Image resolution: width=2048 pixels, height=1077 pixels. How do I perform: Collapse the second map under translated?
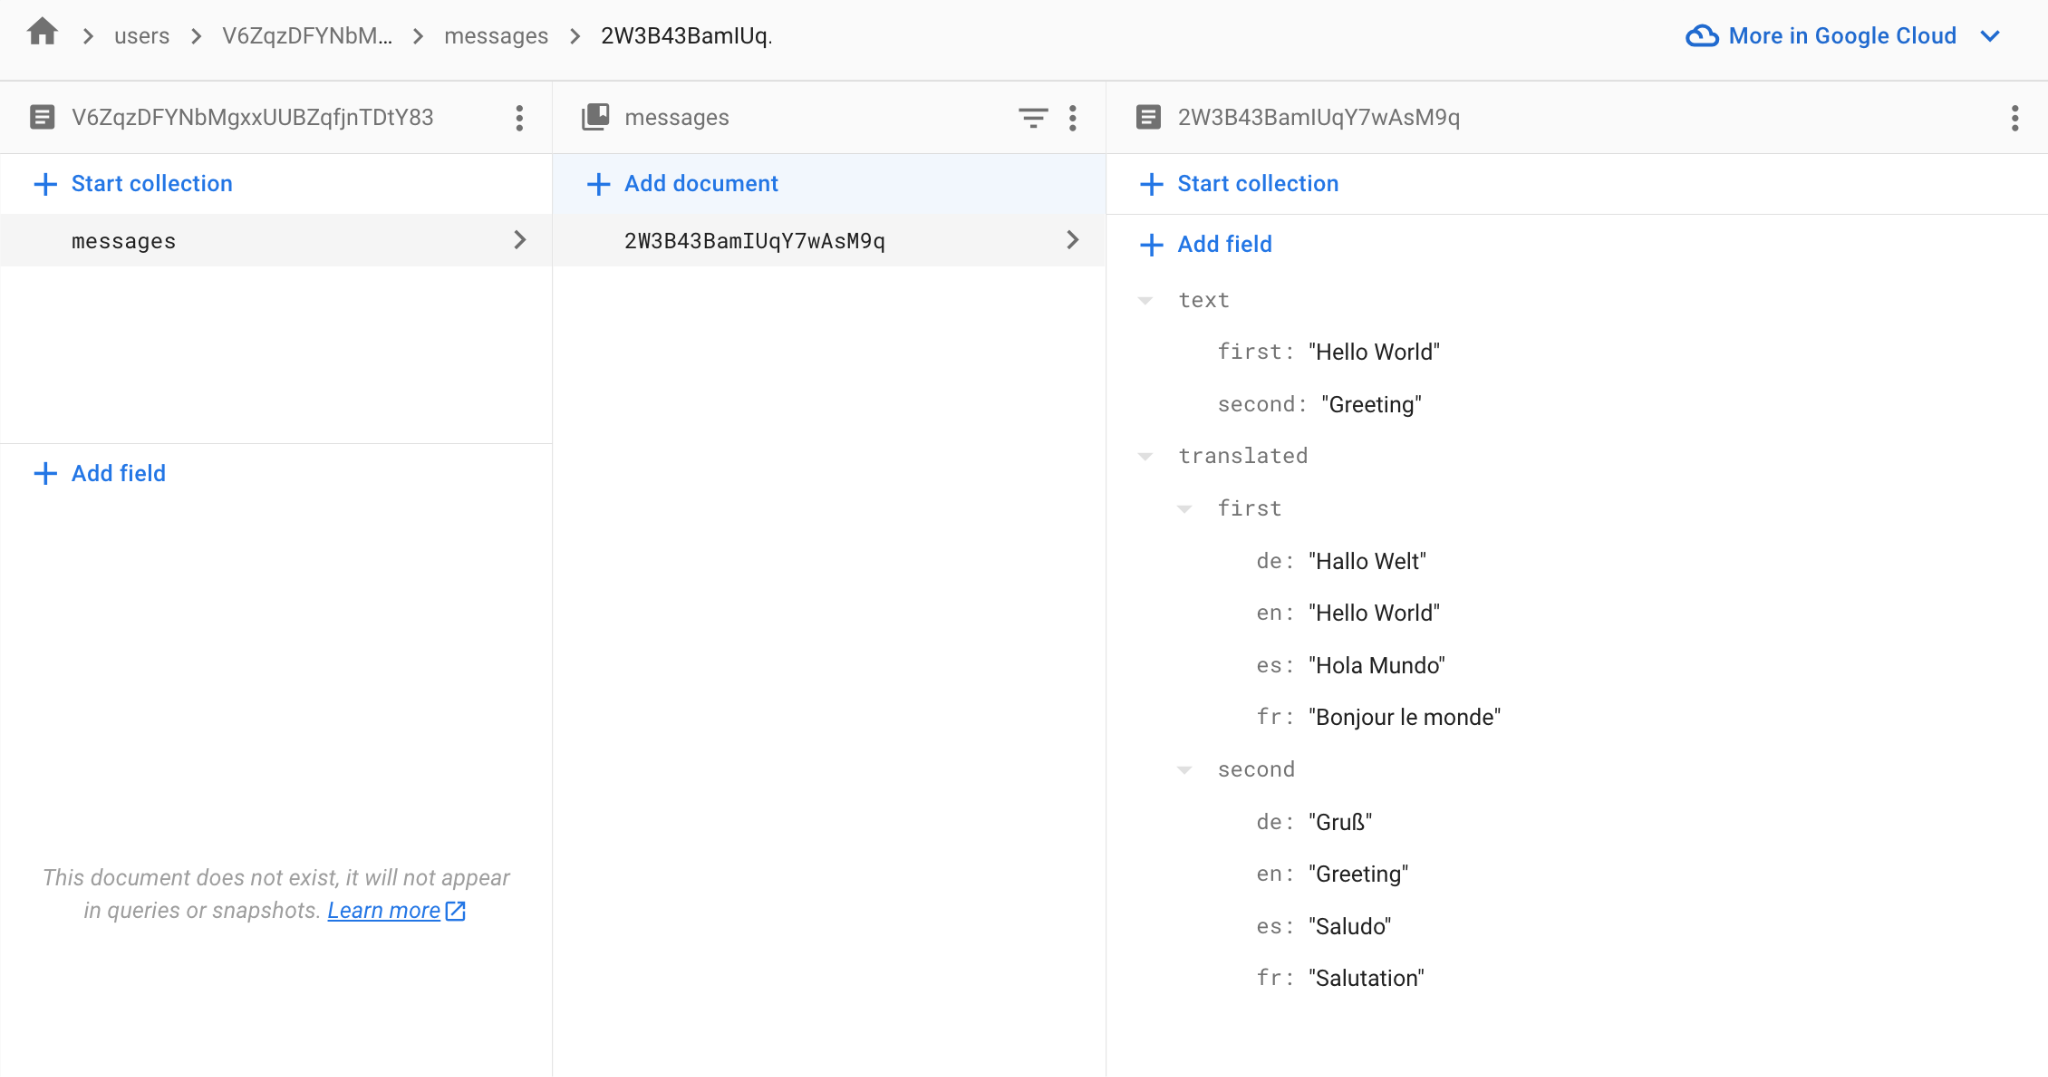[x=1185, y=770]
